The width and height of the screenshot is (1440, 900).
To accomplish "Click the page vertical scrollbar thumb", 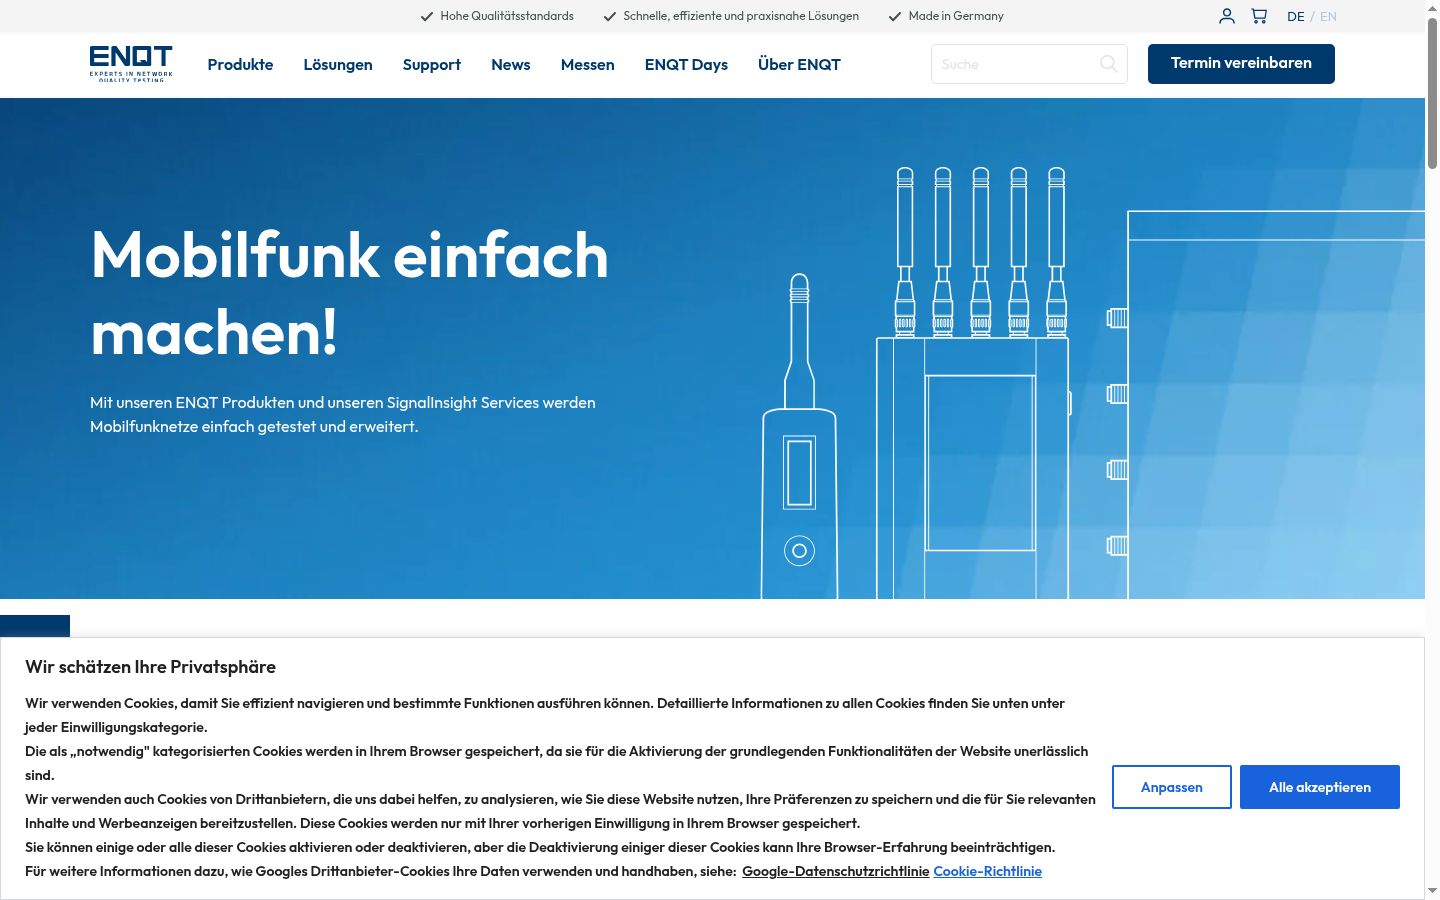I will tap(1432, 92).
